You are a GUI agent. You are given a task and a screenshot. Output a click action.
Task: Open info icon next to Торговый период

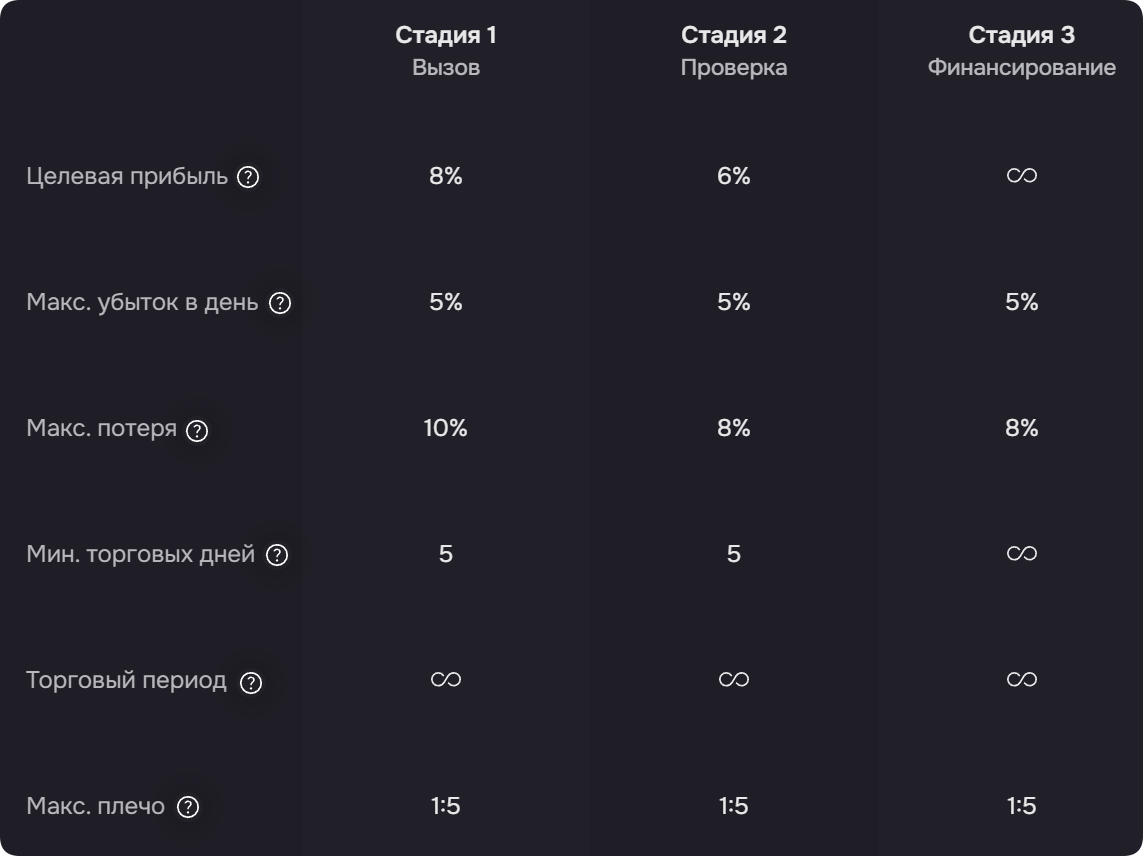251,682
